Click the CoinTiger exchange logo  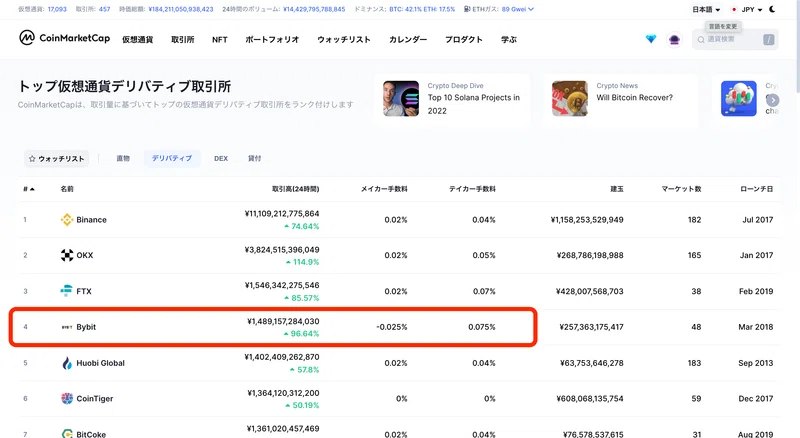67,399
